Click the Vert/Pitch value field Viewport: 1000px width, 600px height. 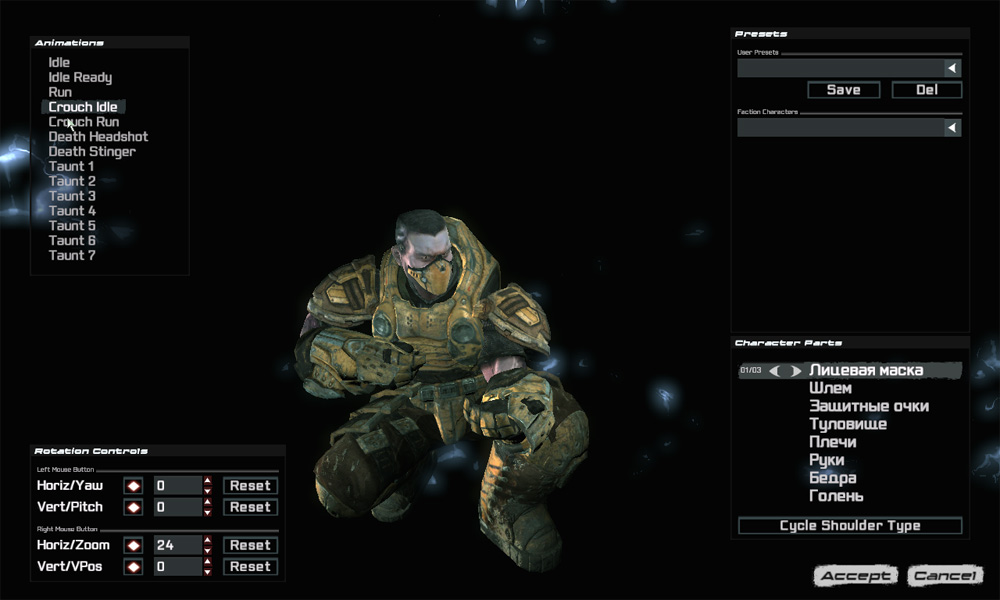pos(178,508)
